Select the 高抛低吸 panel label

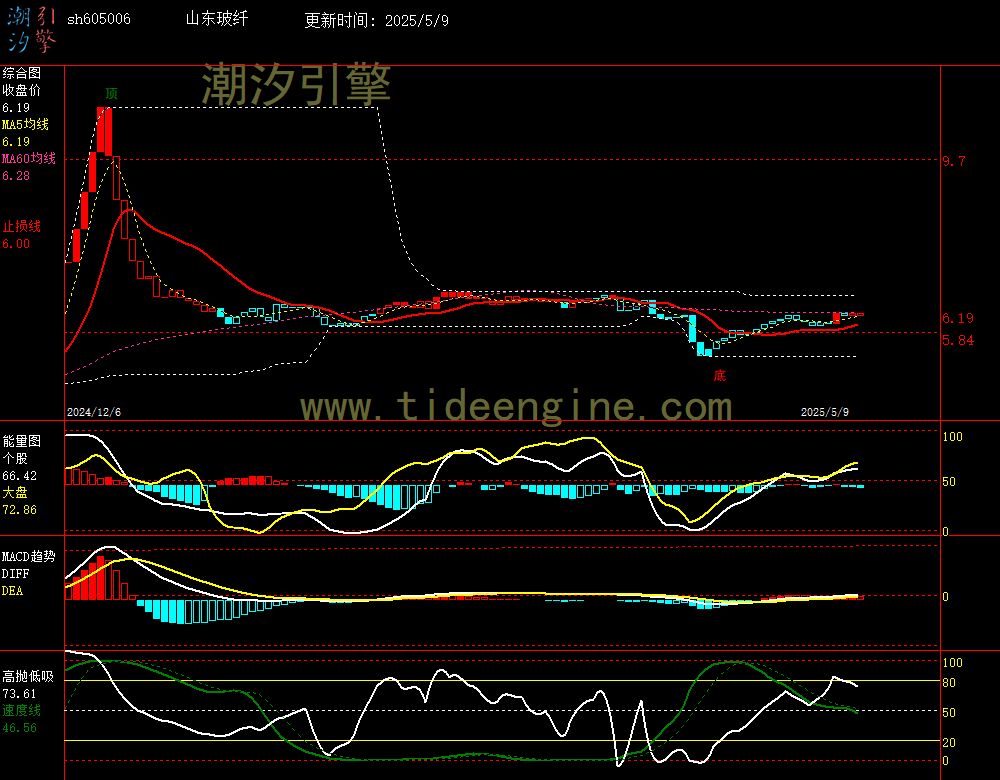coord(29,676)
